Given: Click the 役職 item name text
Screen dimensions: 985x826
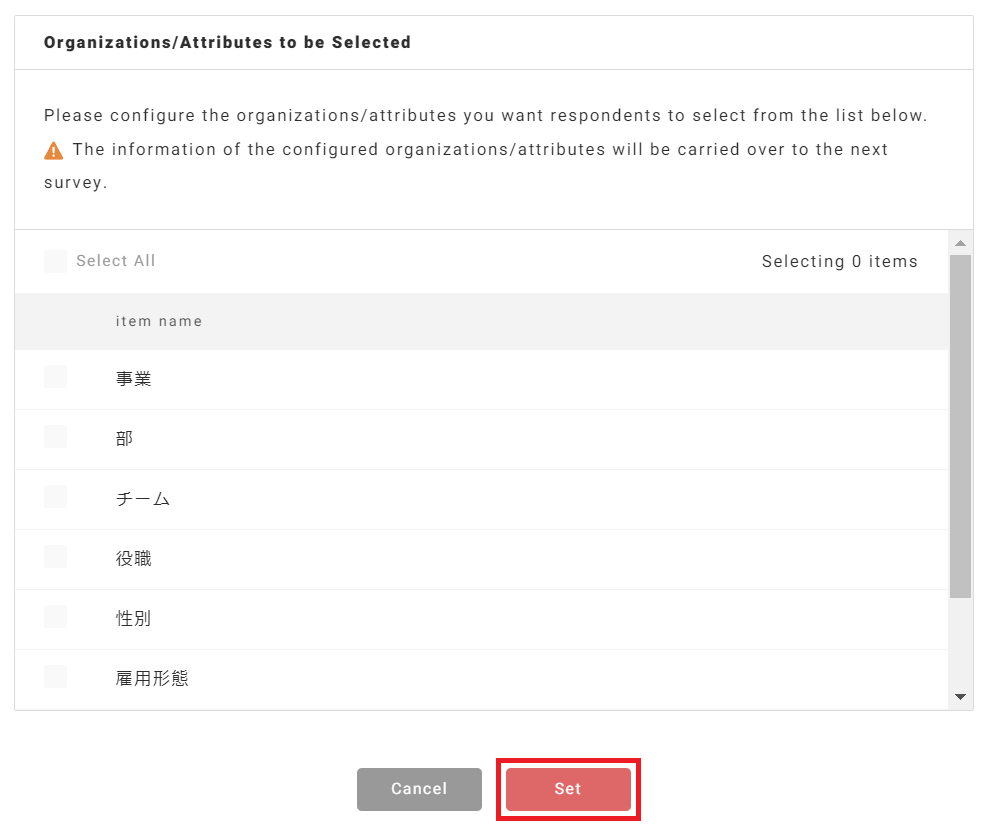Looking at the screenshot, I should [133, 559].
